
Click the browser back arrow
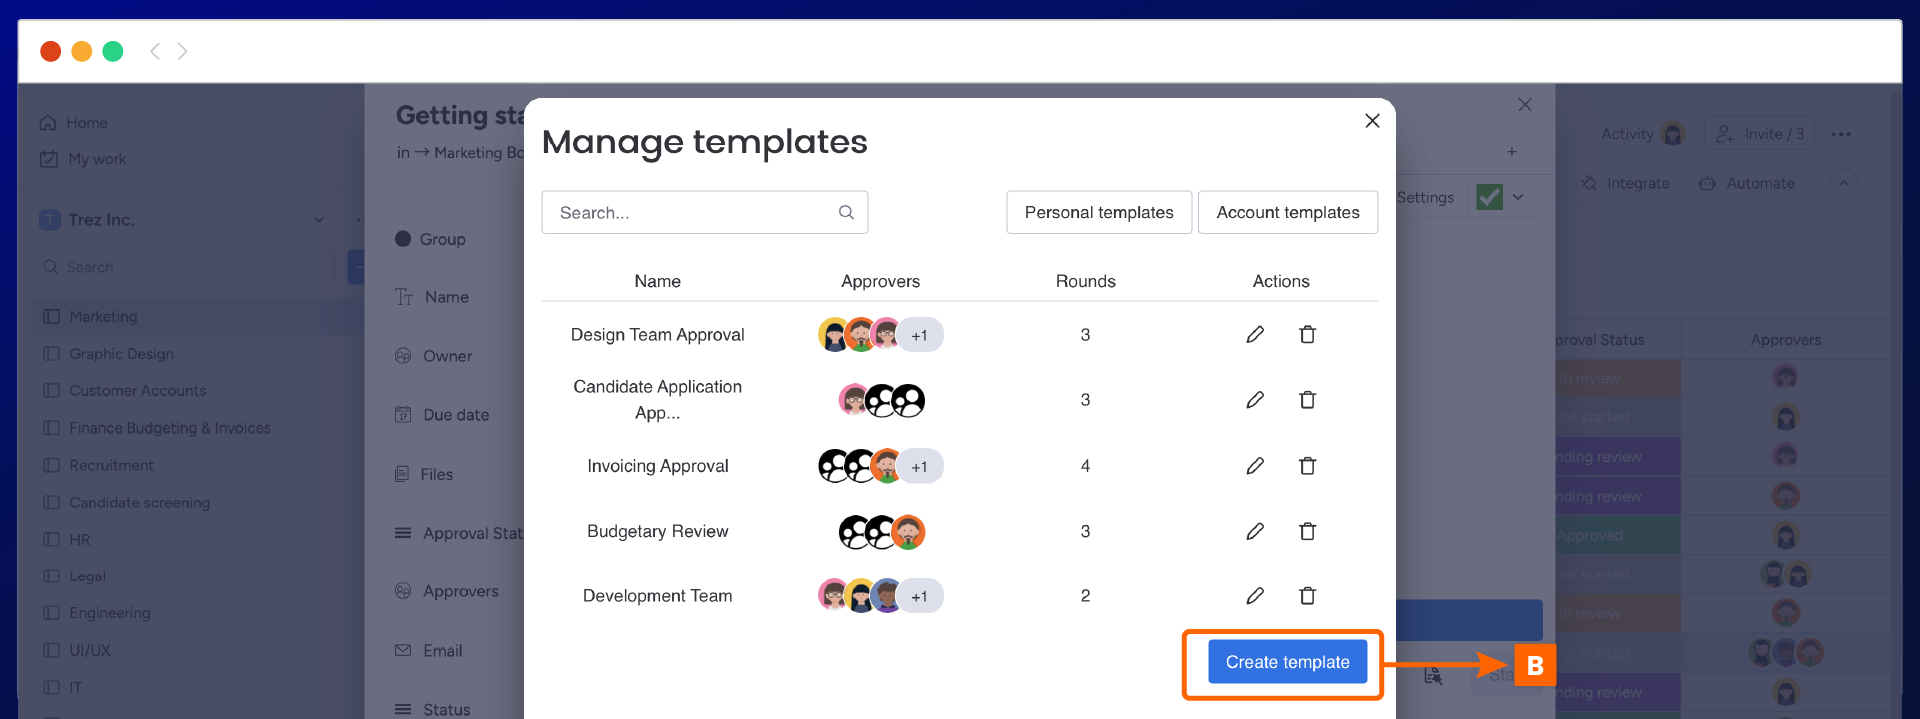[x=155, y=51]
